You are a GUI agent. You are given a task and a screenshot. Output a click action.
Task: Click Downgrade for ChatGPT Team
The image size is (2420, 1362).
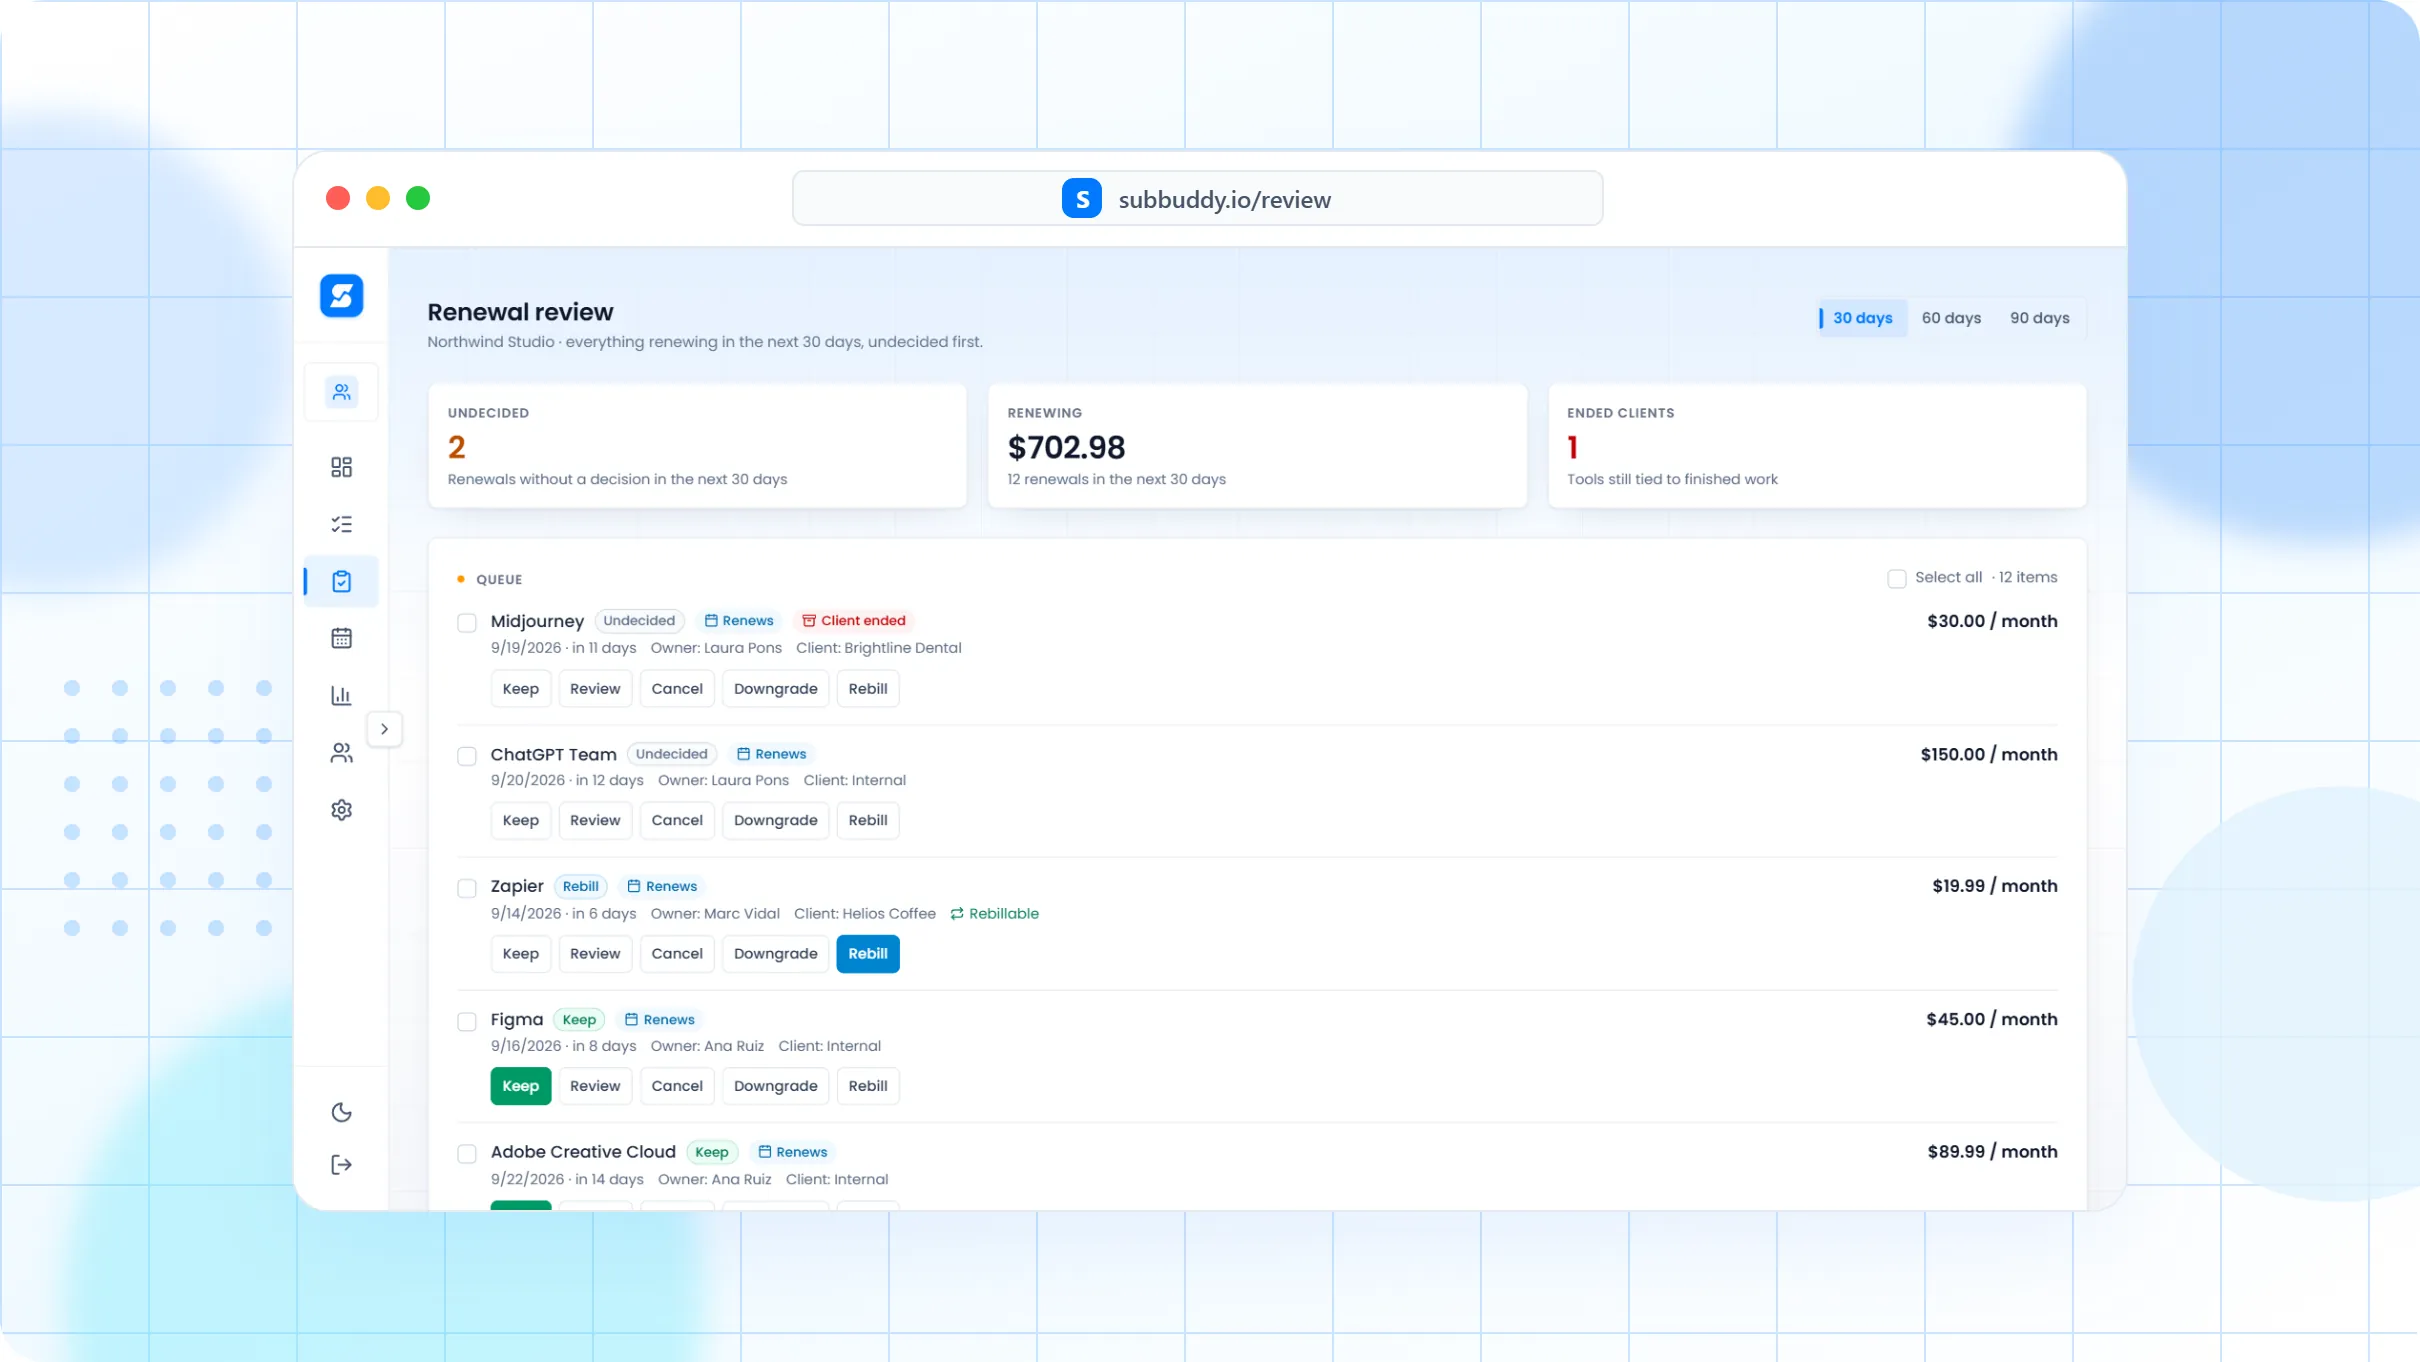pos(776,820)
